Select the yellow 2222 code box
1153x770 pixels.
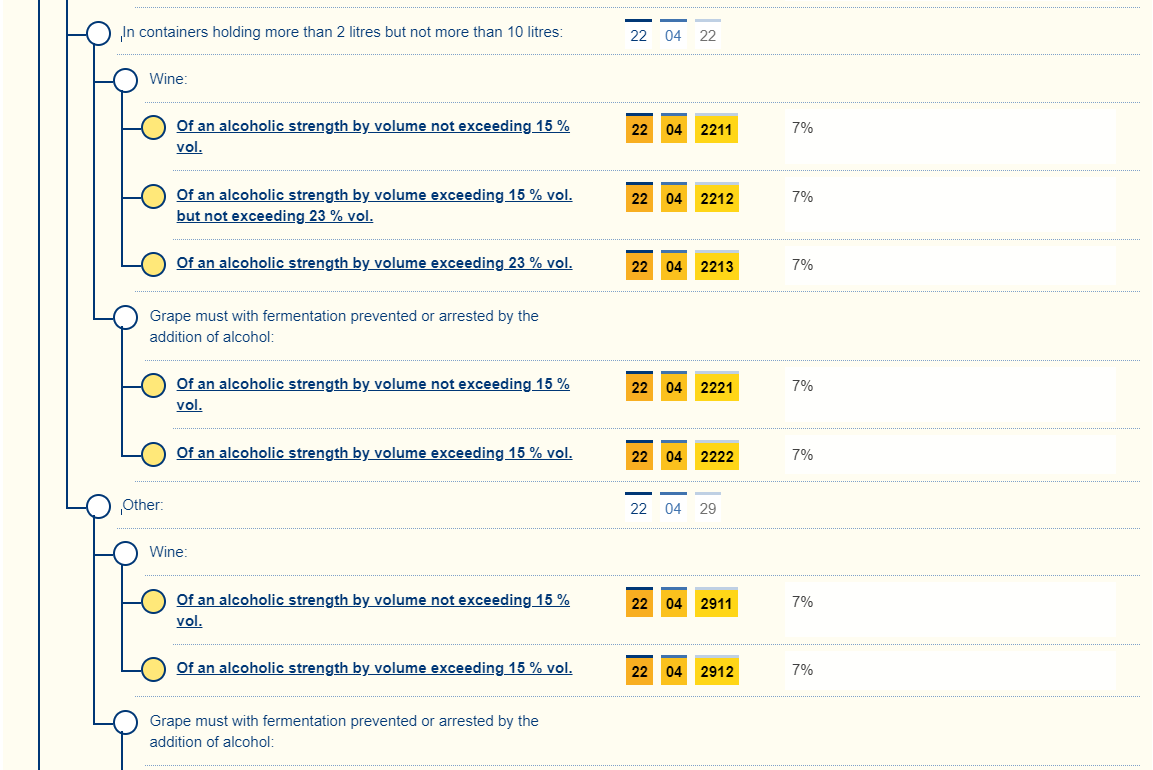pyautogui.click(x=717, y=457)
